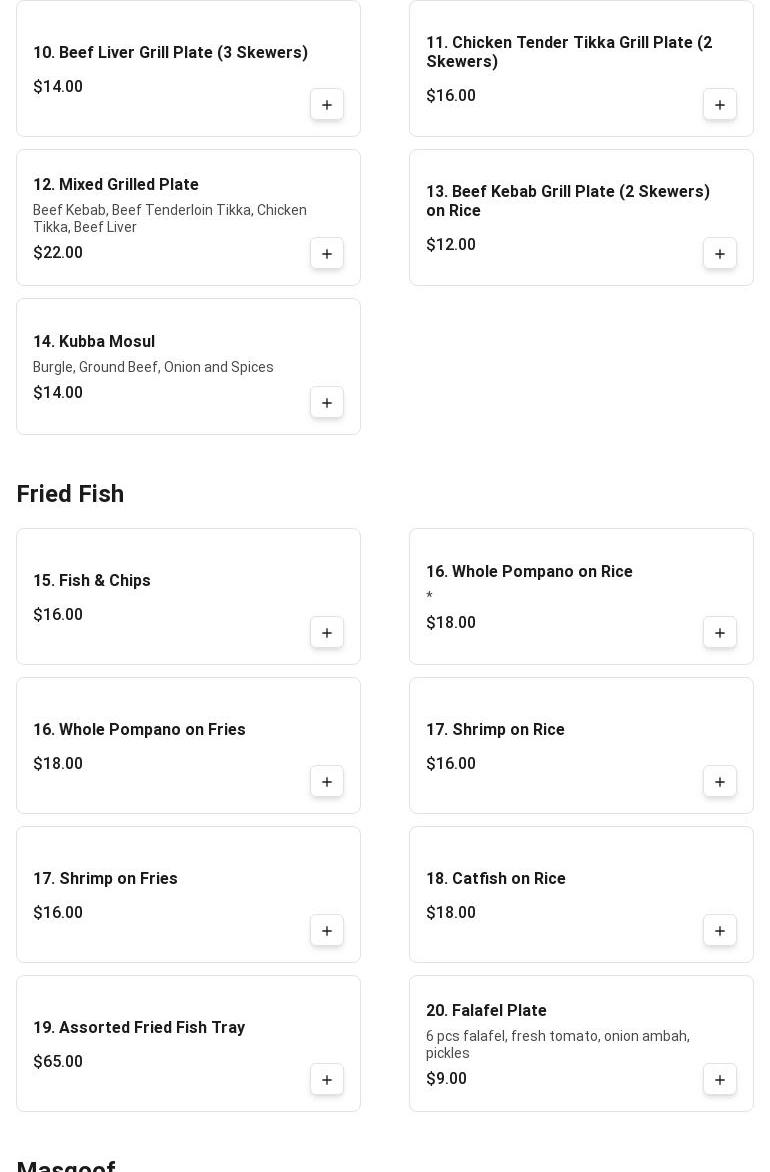Add Chicken Tender Tikka Grill Plate

pyautogui.click(x=720, y=105)
